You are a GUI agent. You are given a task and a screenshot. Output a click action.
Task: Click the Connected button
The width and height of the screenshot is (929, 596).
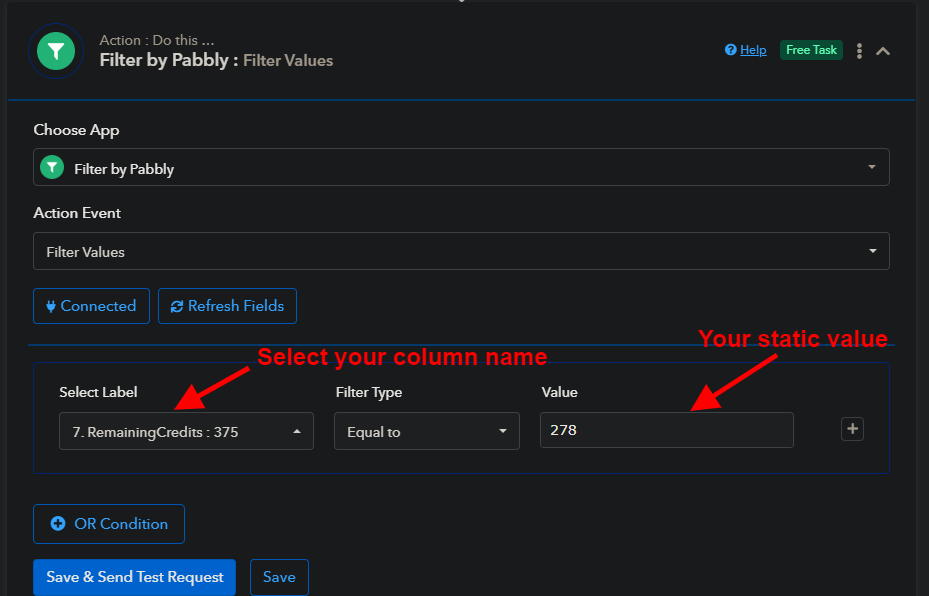91,306
